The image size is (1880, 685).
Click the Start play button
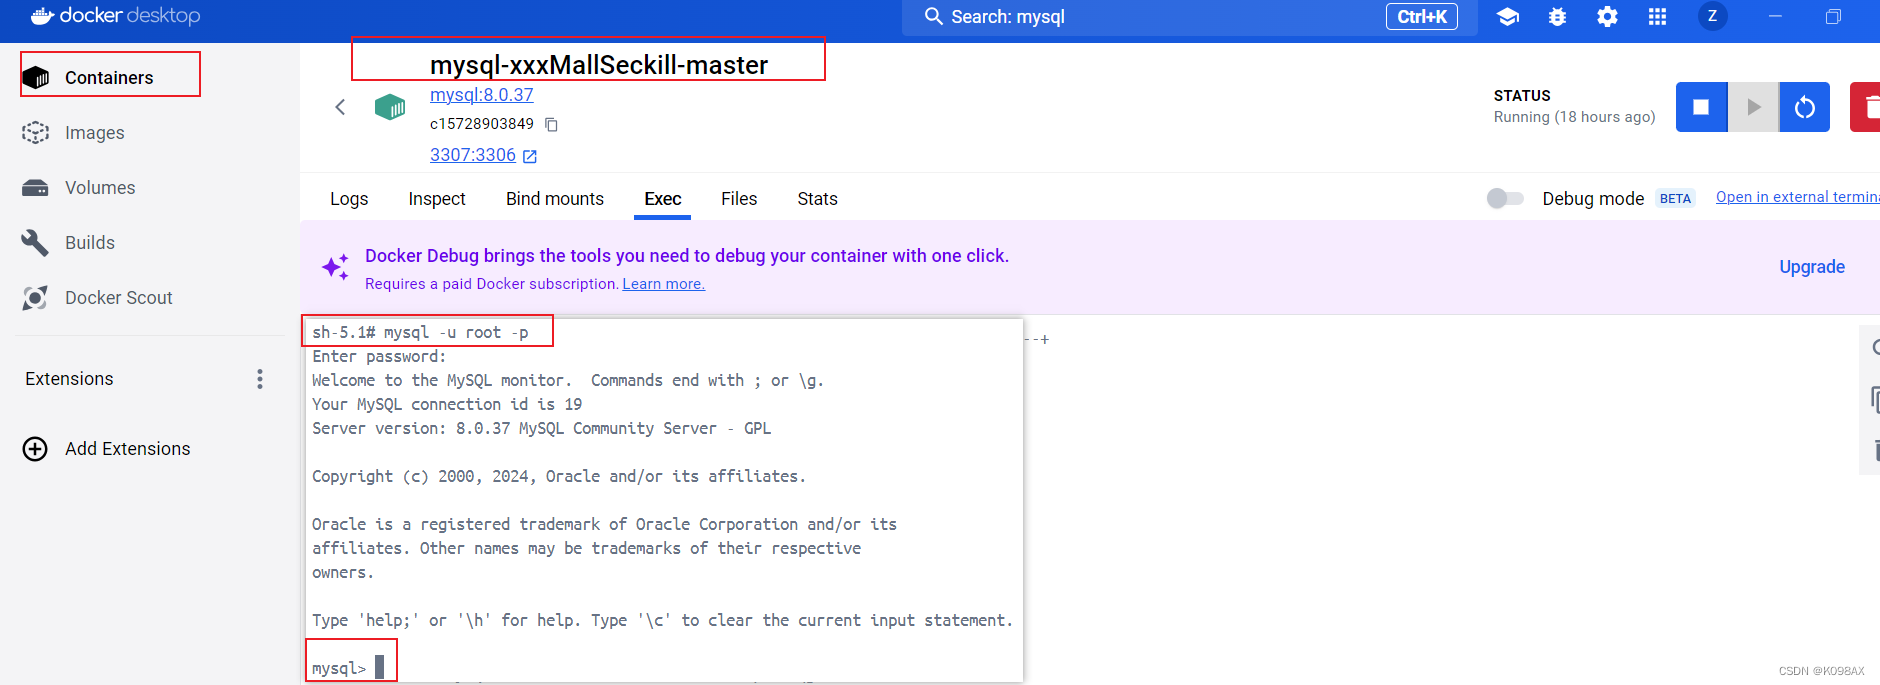[x=1753, y=107]
